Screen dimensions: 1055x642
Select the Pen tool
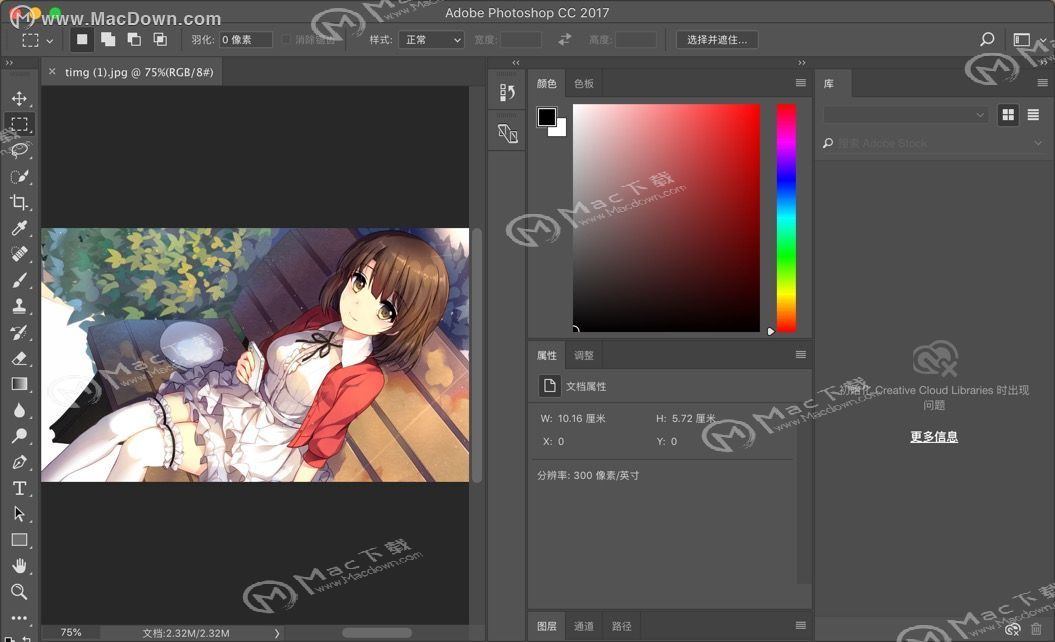(19, 462)
